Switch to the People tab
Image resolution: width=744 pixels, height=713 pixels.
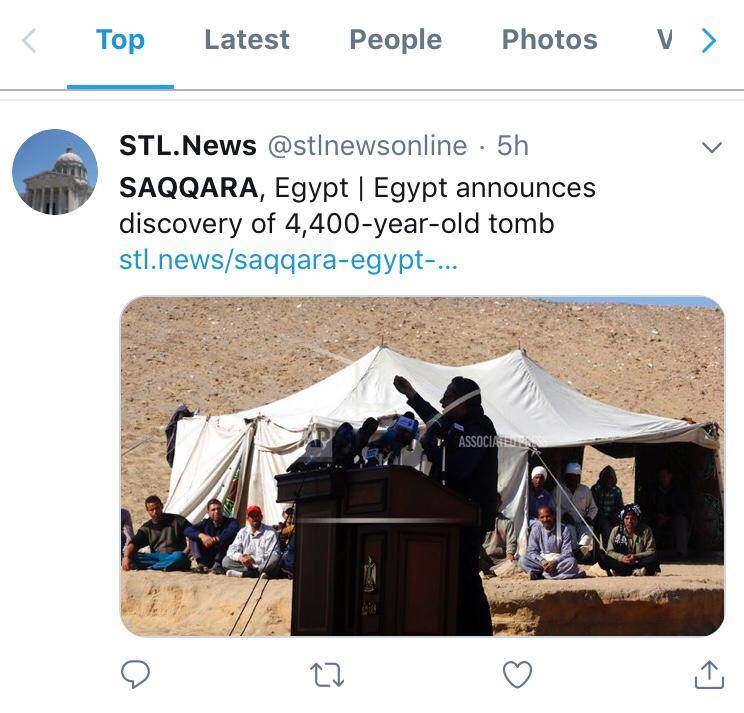tap(395, 40)
